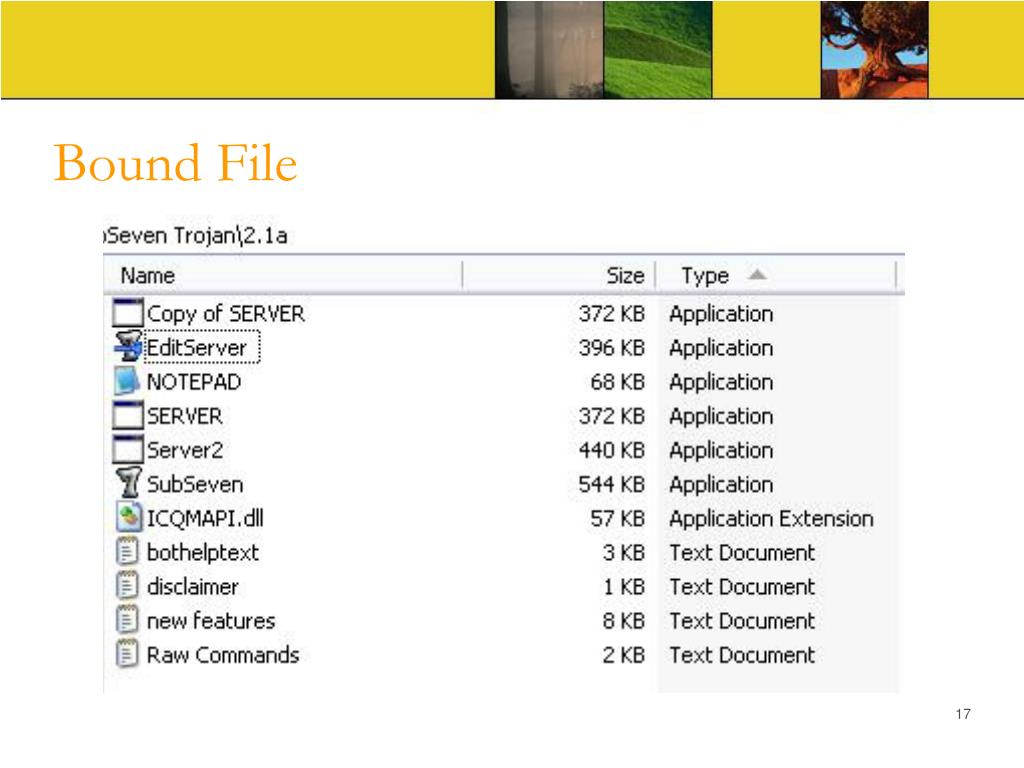The image size is (1024, 768).
Task: Click the 68 KB size value
Action: (617, 381)
